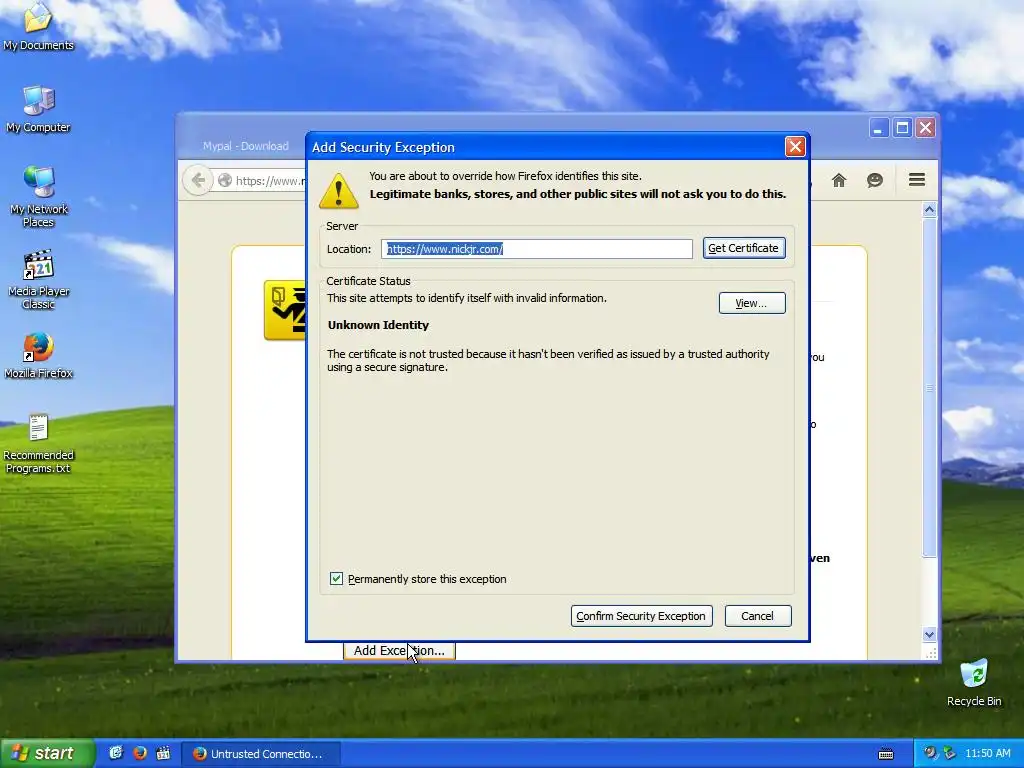Click the taskbar clock showing 11:50 AM
Viewport: 1024px width, 768px height.
(x=987, y=754)
